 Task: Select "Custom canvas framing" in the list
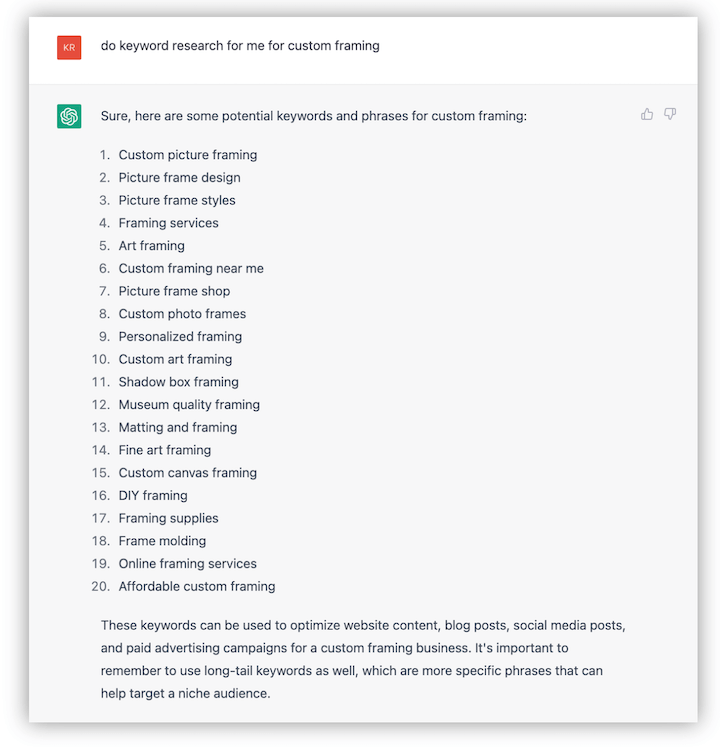coord(187,473)
